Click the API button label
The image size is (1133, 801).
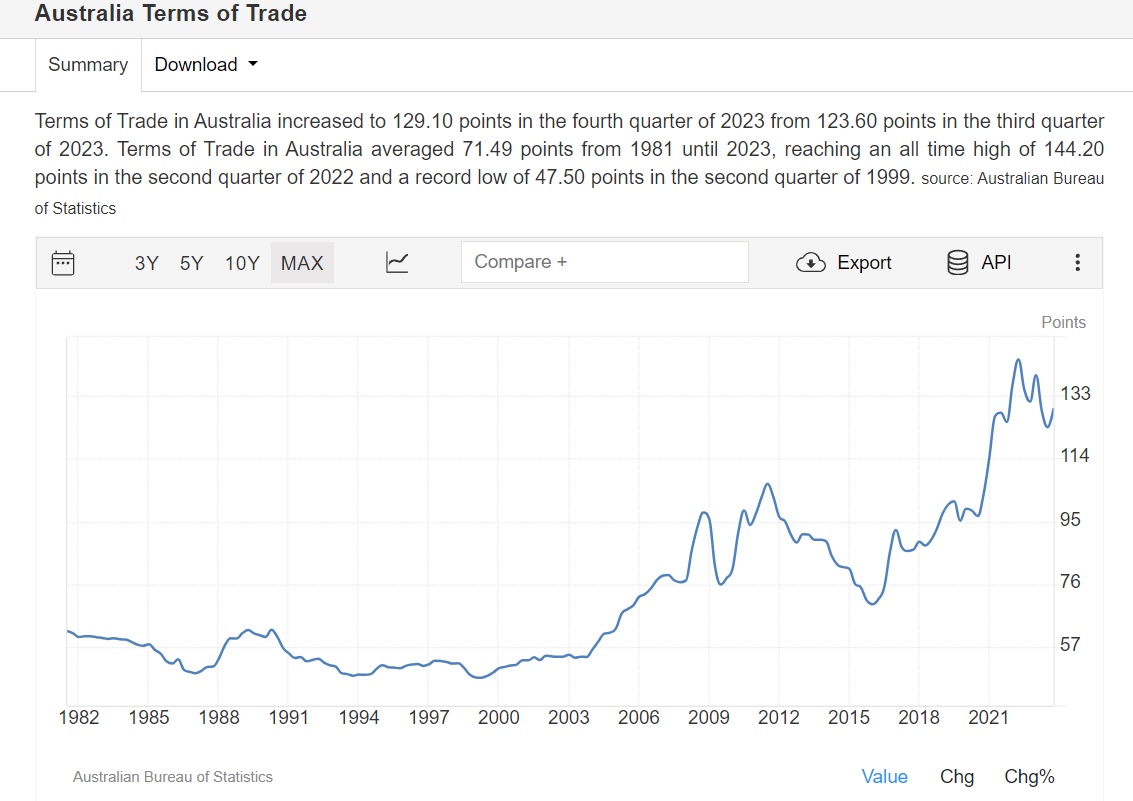996,263
